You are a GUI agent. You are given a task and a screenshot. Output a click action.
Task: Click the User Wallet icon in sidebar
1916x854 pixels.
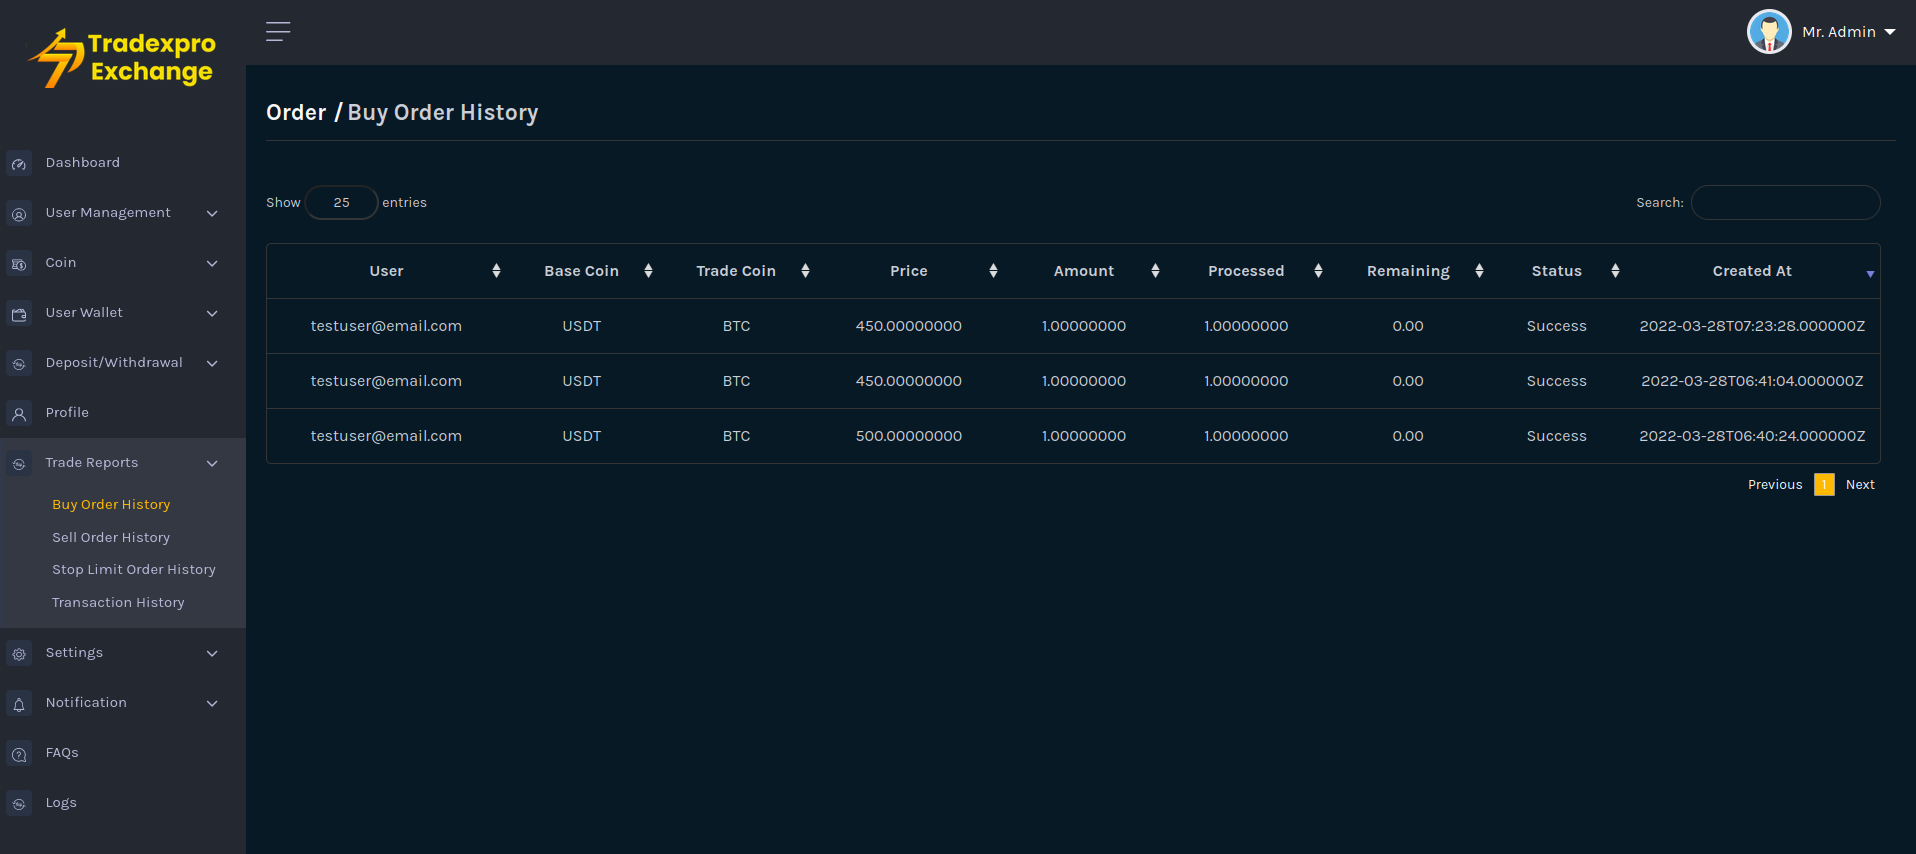tap(19, 314)
